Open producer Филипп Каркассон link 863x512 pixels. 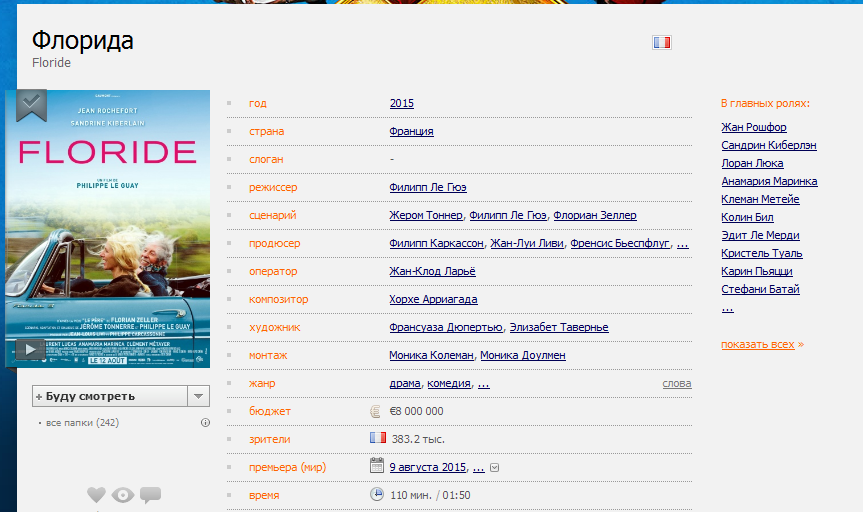point(436,243)
